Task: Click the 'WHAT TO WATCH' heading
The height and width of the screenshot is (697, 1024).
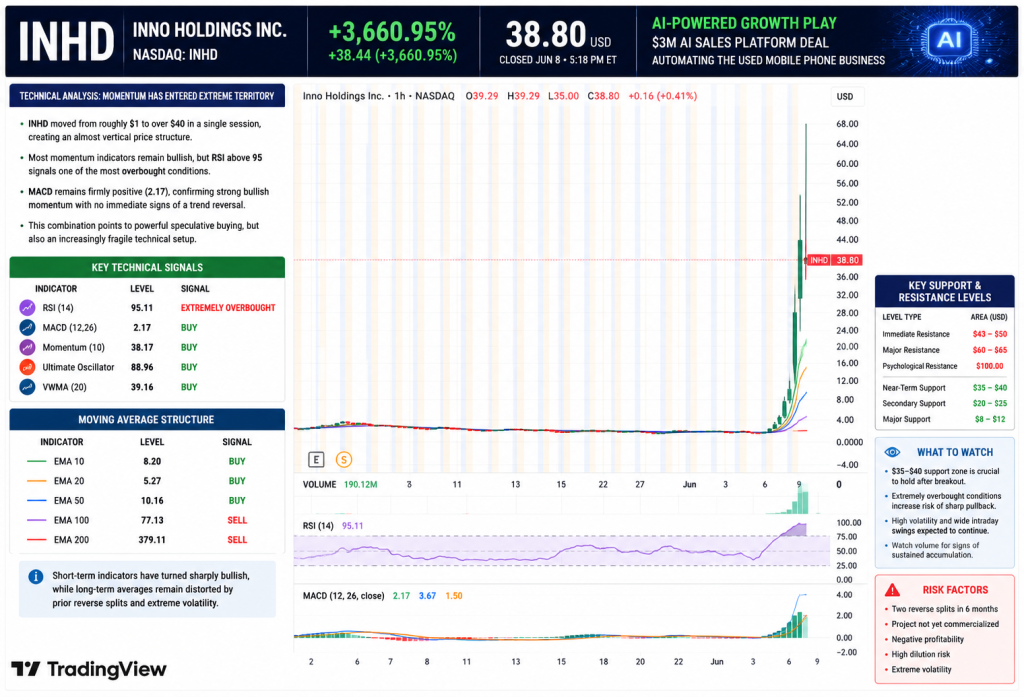Action: pos(955,452)
